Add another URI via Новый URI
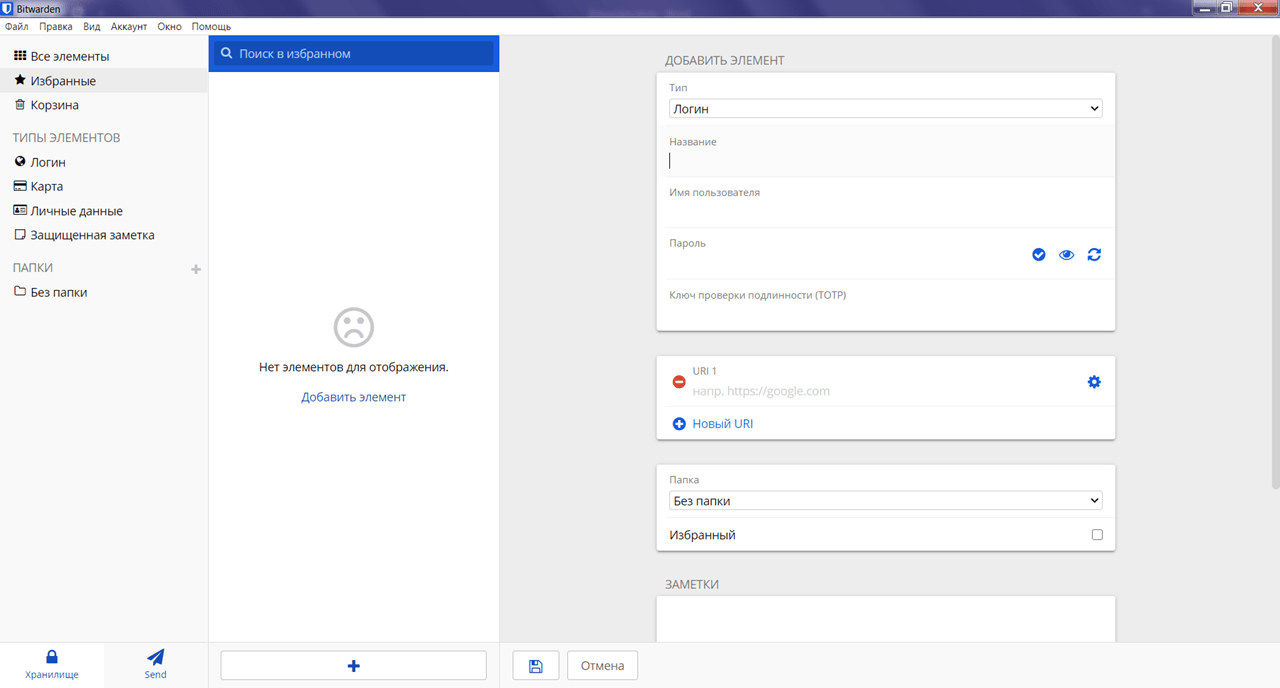This screenshot has width=1280, height=688. 713,424
